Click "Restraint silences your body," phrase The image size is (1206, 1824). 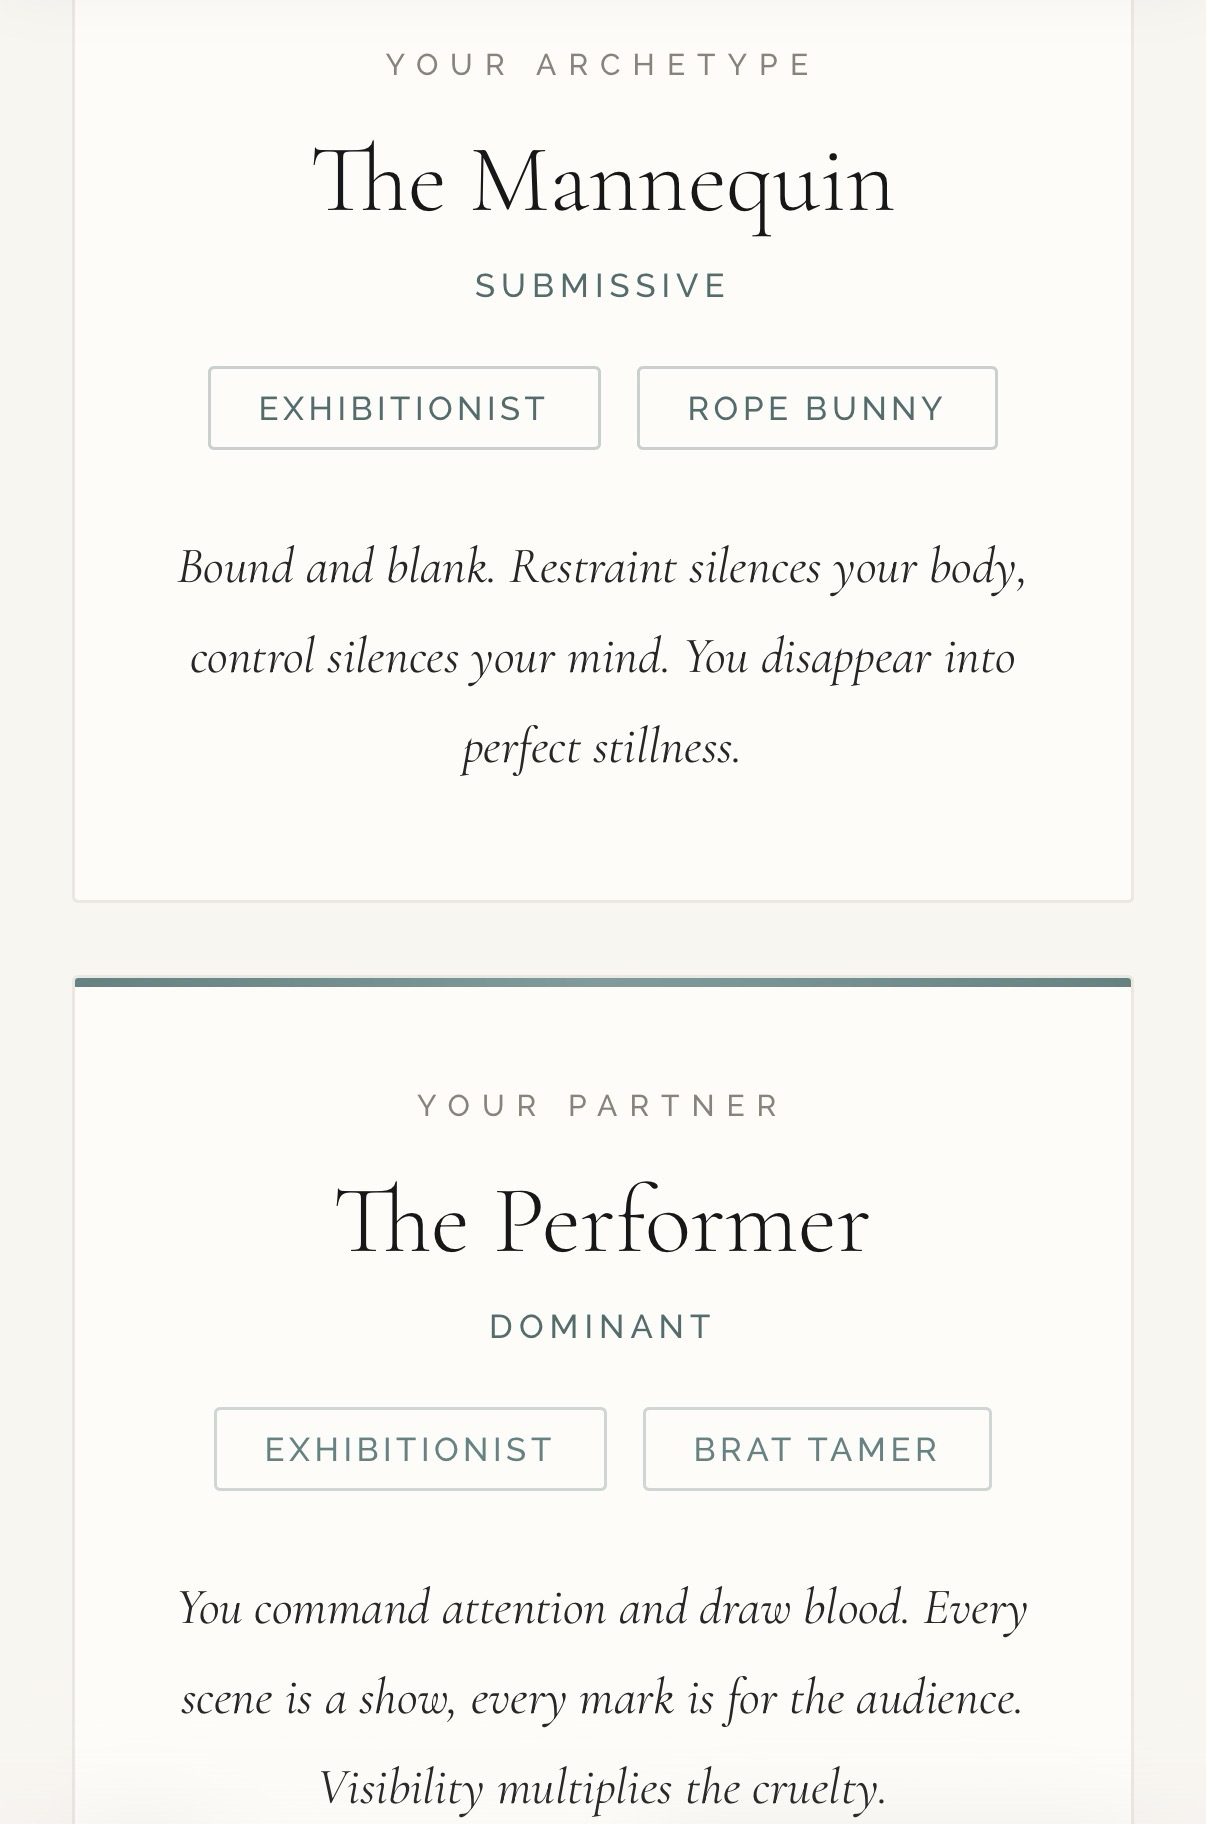tap(768, 567)
